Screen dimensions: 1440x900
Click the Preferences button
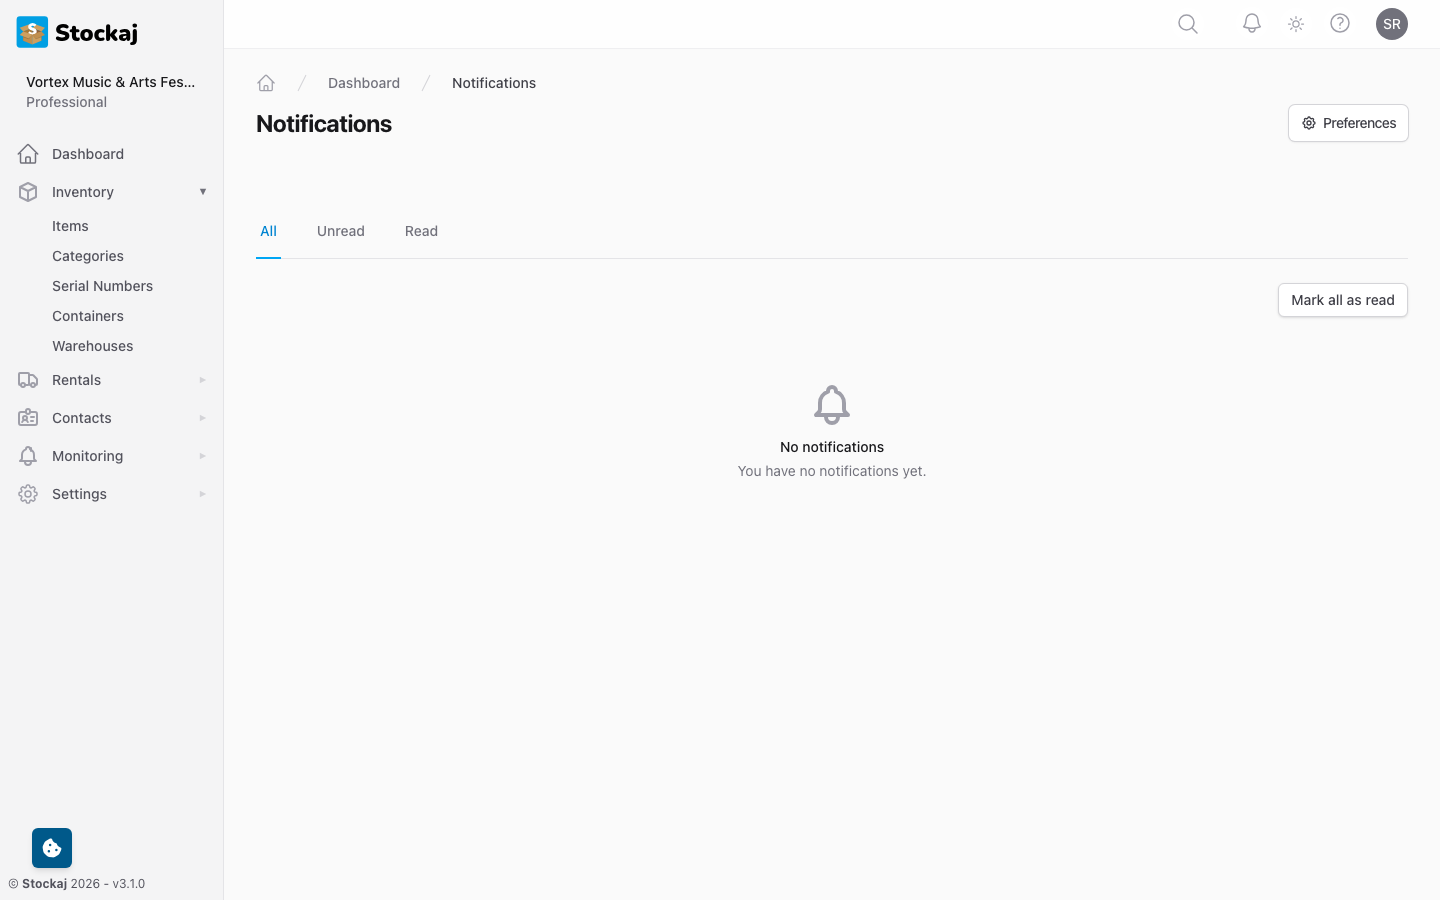1348,123
